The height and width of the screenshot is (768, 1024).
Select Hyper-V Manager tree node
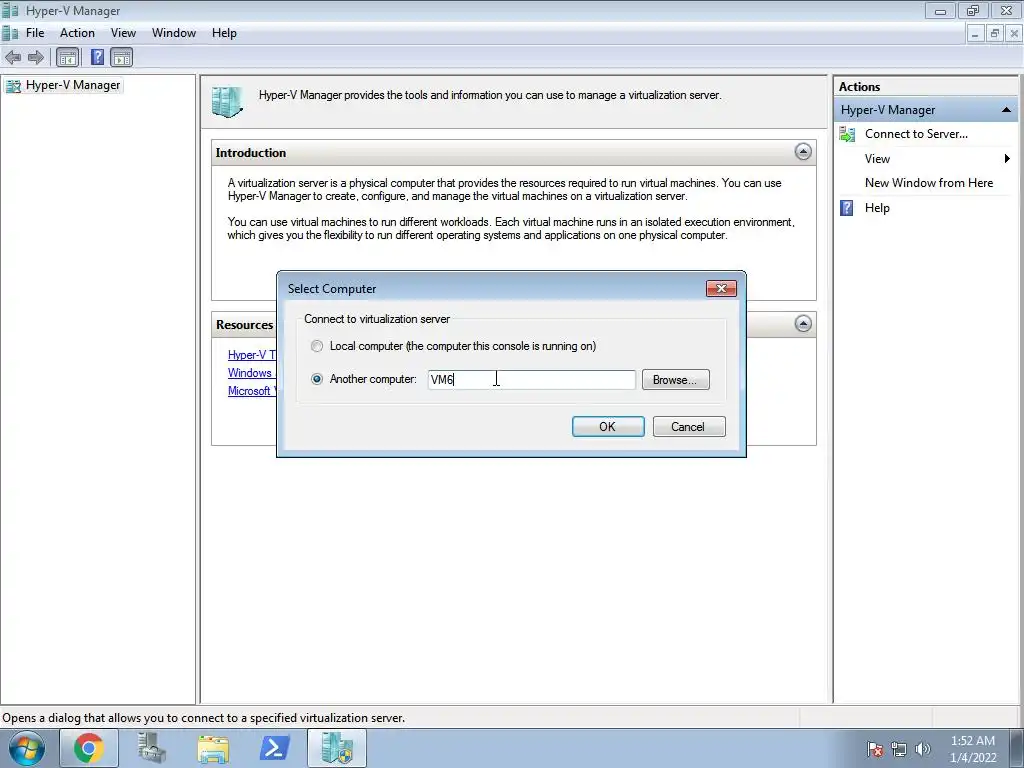pos(73,86)
